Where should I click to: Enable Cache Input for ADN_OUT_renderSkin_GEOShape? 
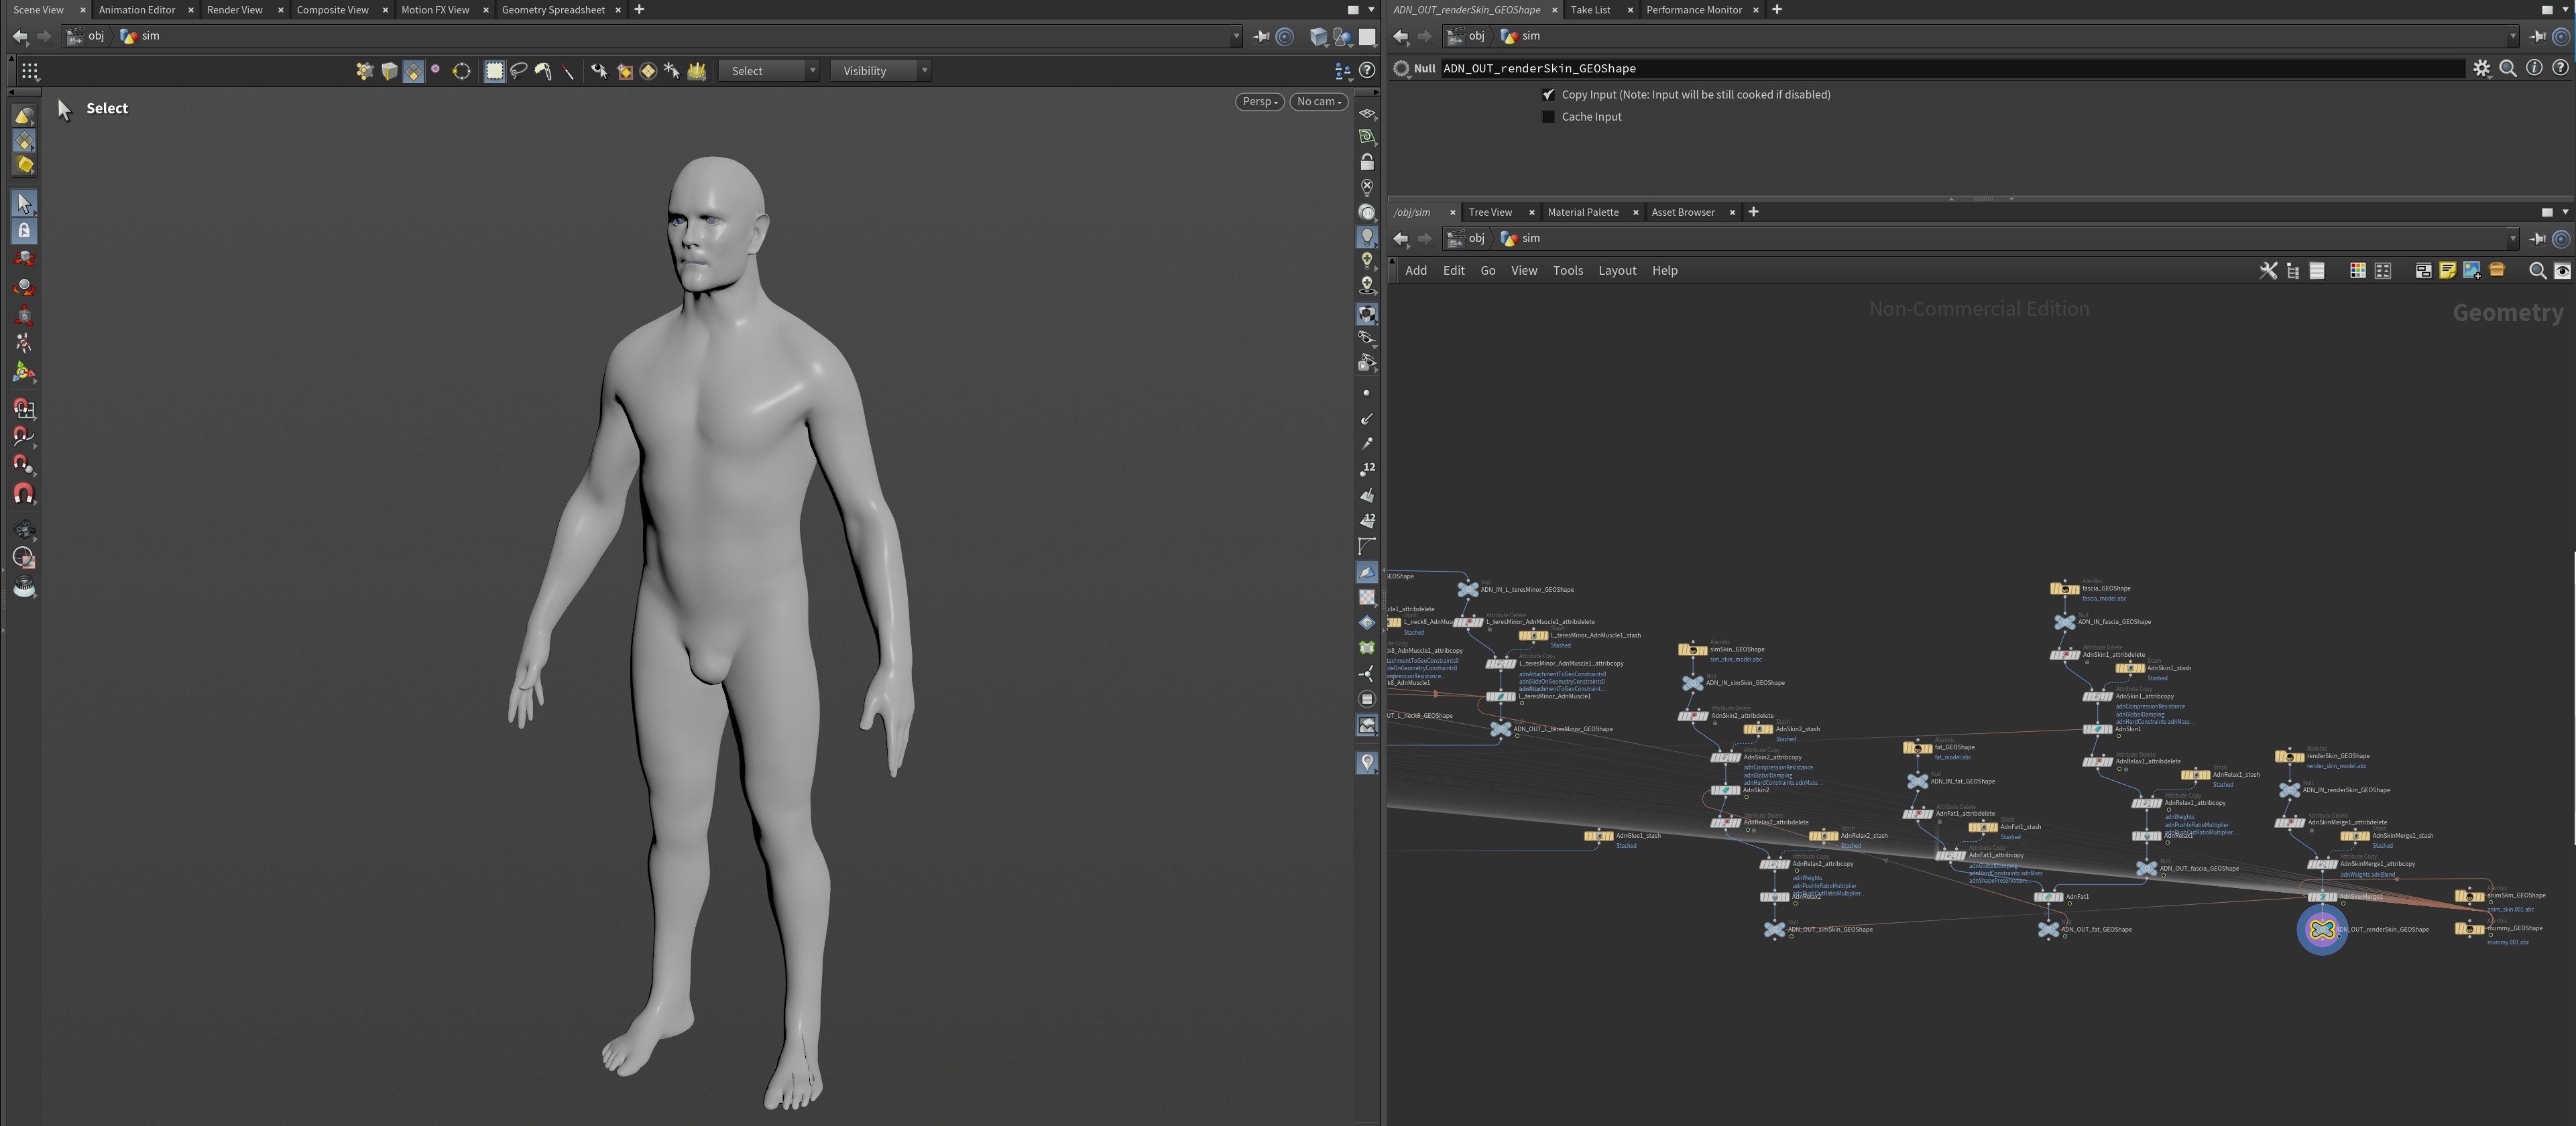click(x=1549, y=116)
